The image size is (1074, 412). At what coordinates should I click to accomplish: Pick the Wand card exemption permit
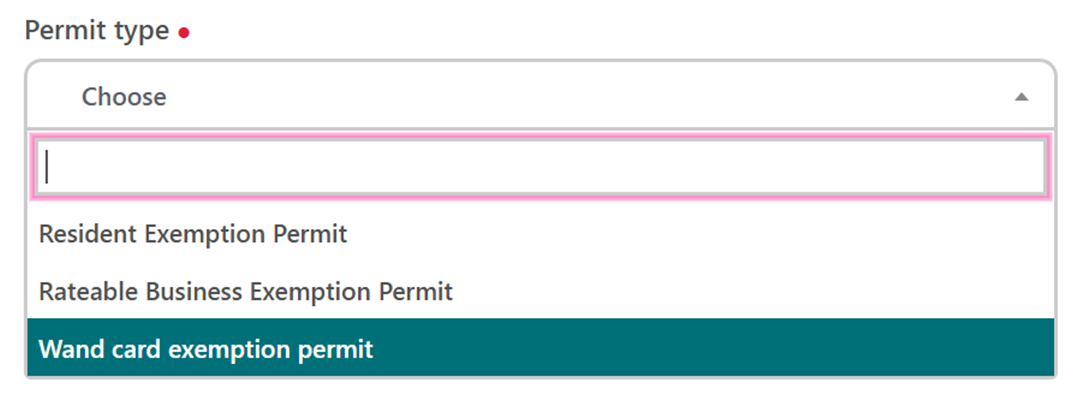[x=206, y=349]
